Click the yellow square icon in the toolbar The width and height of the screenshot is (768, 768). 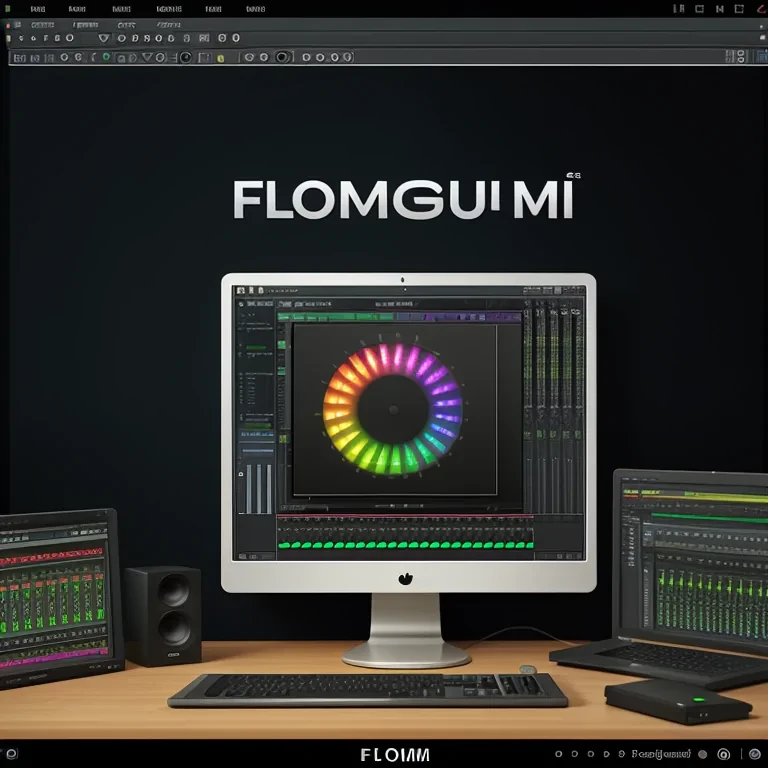pyautogui.click(x=220, y=58)
